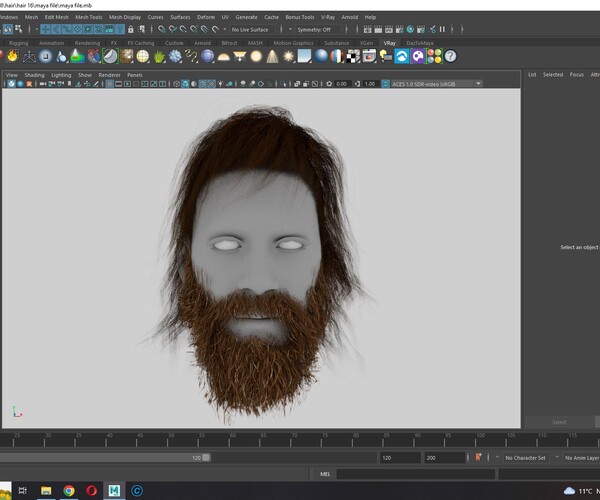The width and height of the screenshot is (600, 500).
Task: Click the bookmark icon in panel toolbar
Action: click(x=69, y=84)
